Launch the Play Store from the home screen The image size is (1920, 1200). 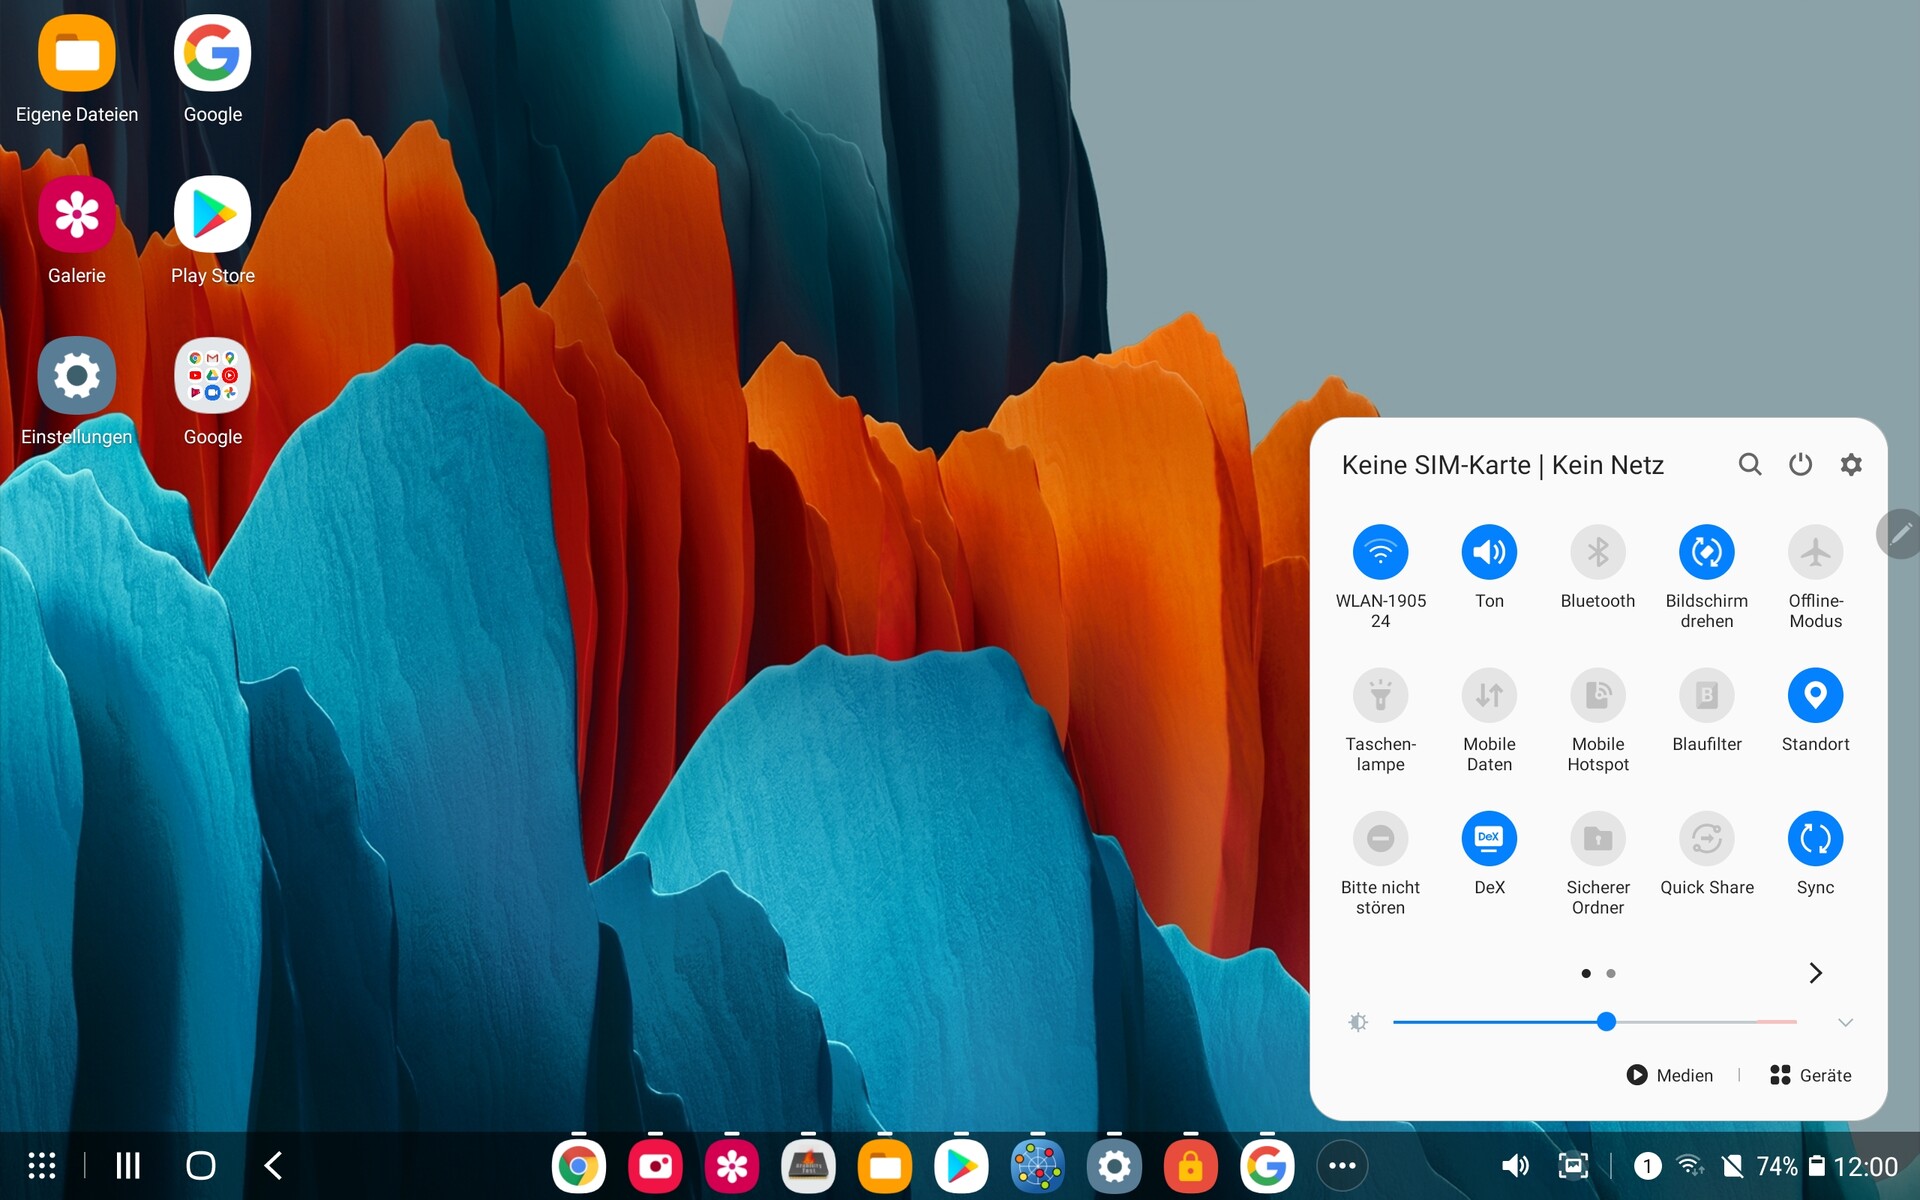pos(212,213)
